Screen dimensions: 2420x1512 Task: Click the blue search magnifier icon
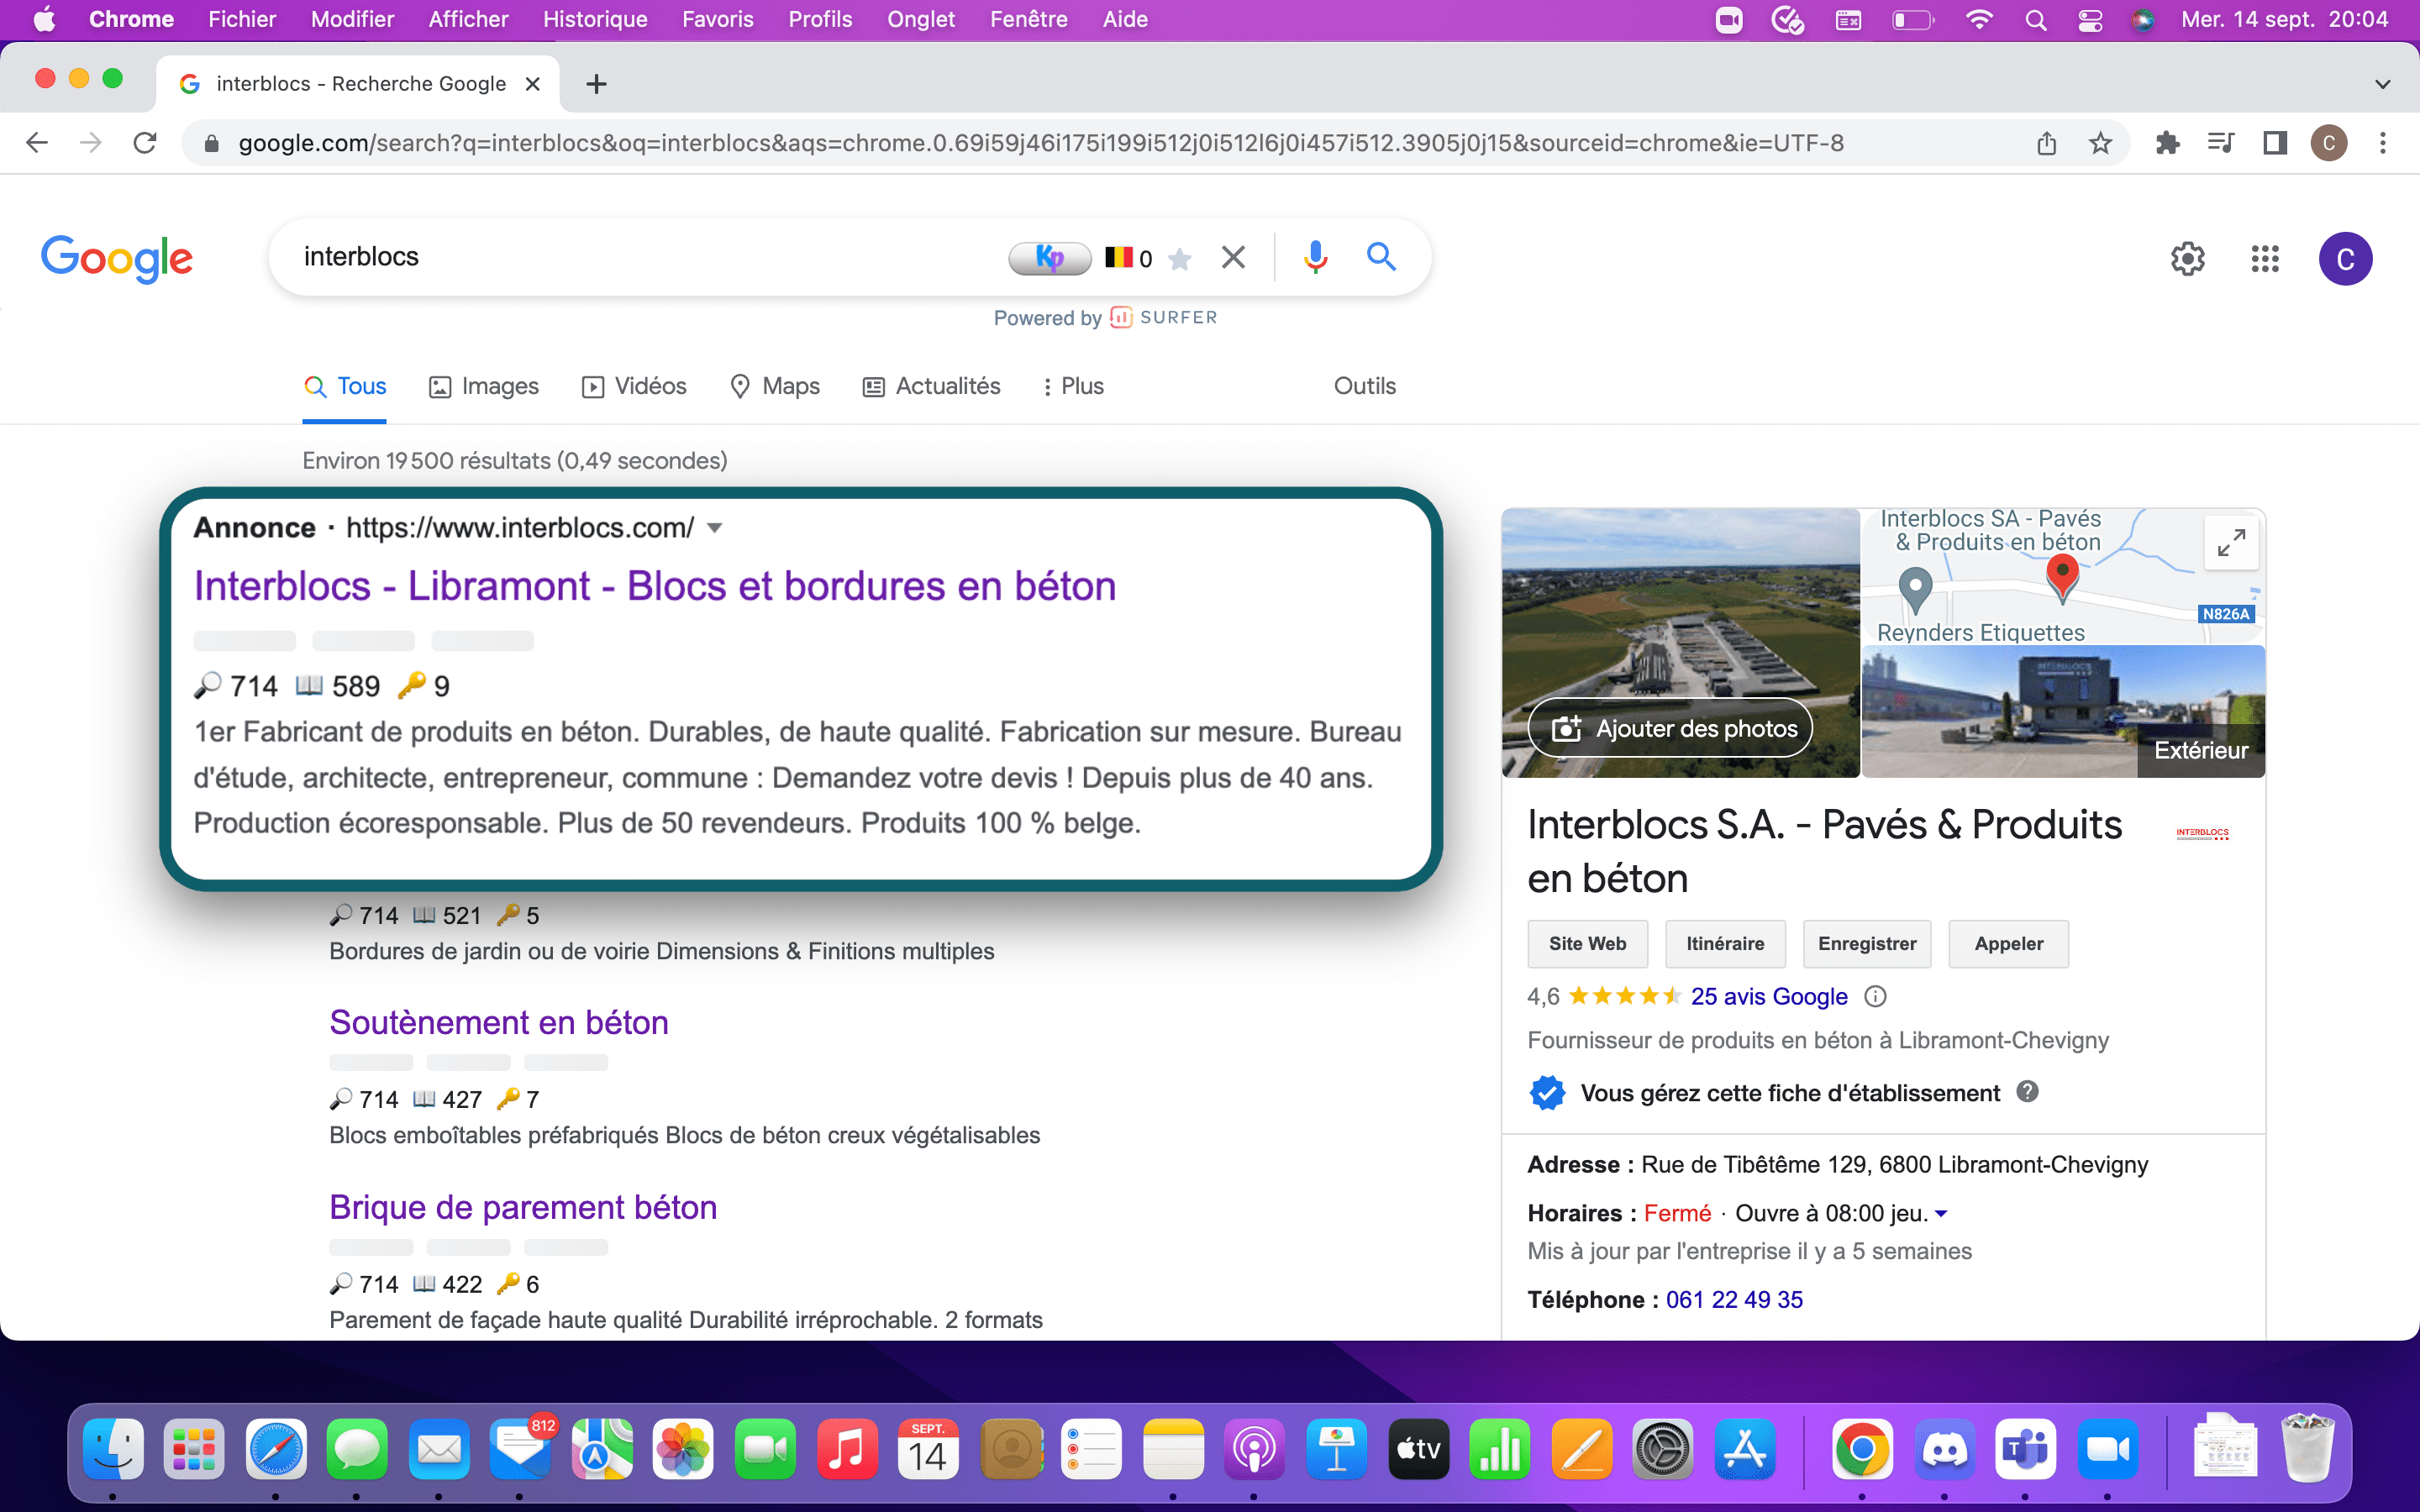[1381, 257]
